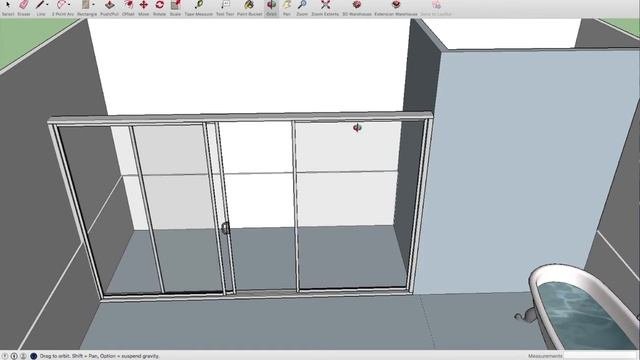Open the 2 Point Arc dropdown arrow
The image size is (640, 360).
point(69,5)
